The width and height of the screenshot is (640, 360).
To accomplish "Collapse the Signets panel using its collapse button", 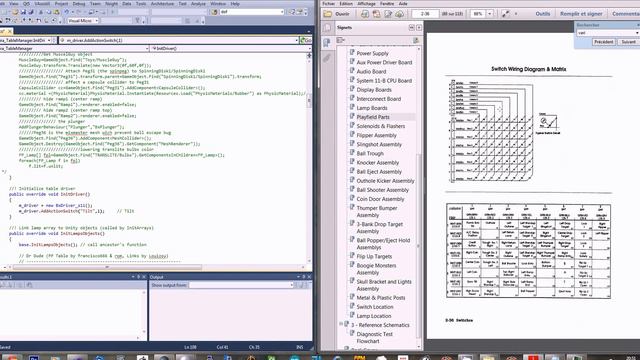I will 411,27.
